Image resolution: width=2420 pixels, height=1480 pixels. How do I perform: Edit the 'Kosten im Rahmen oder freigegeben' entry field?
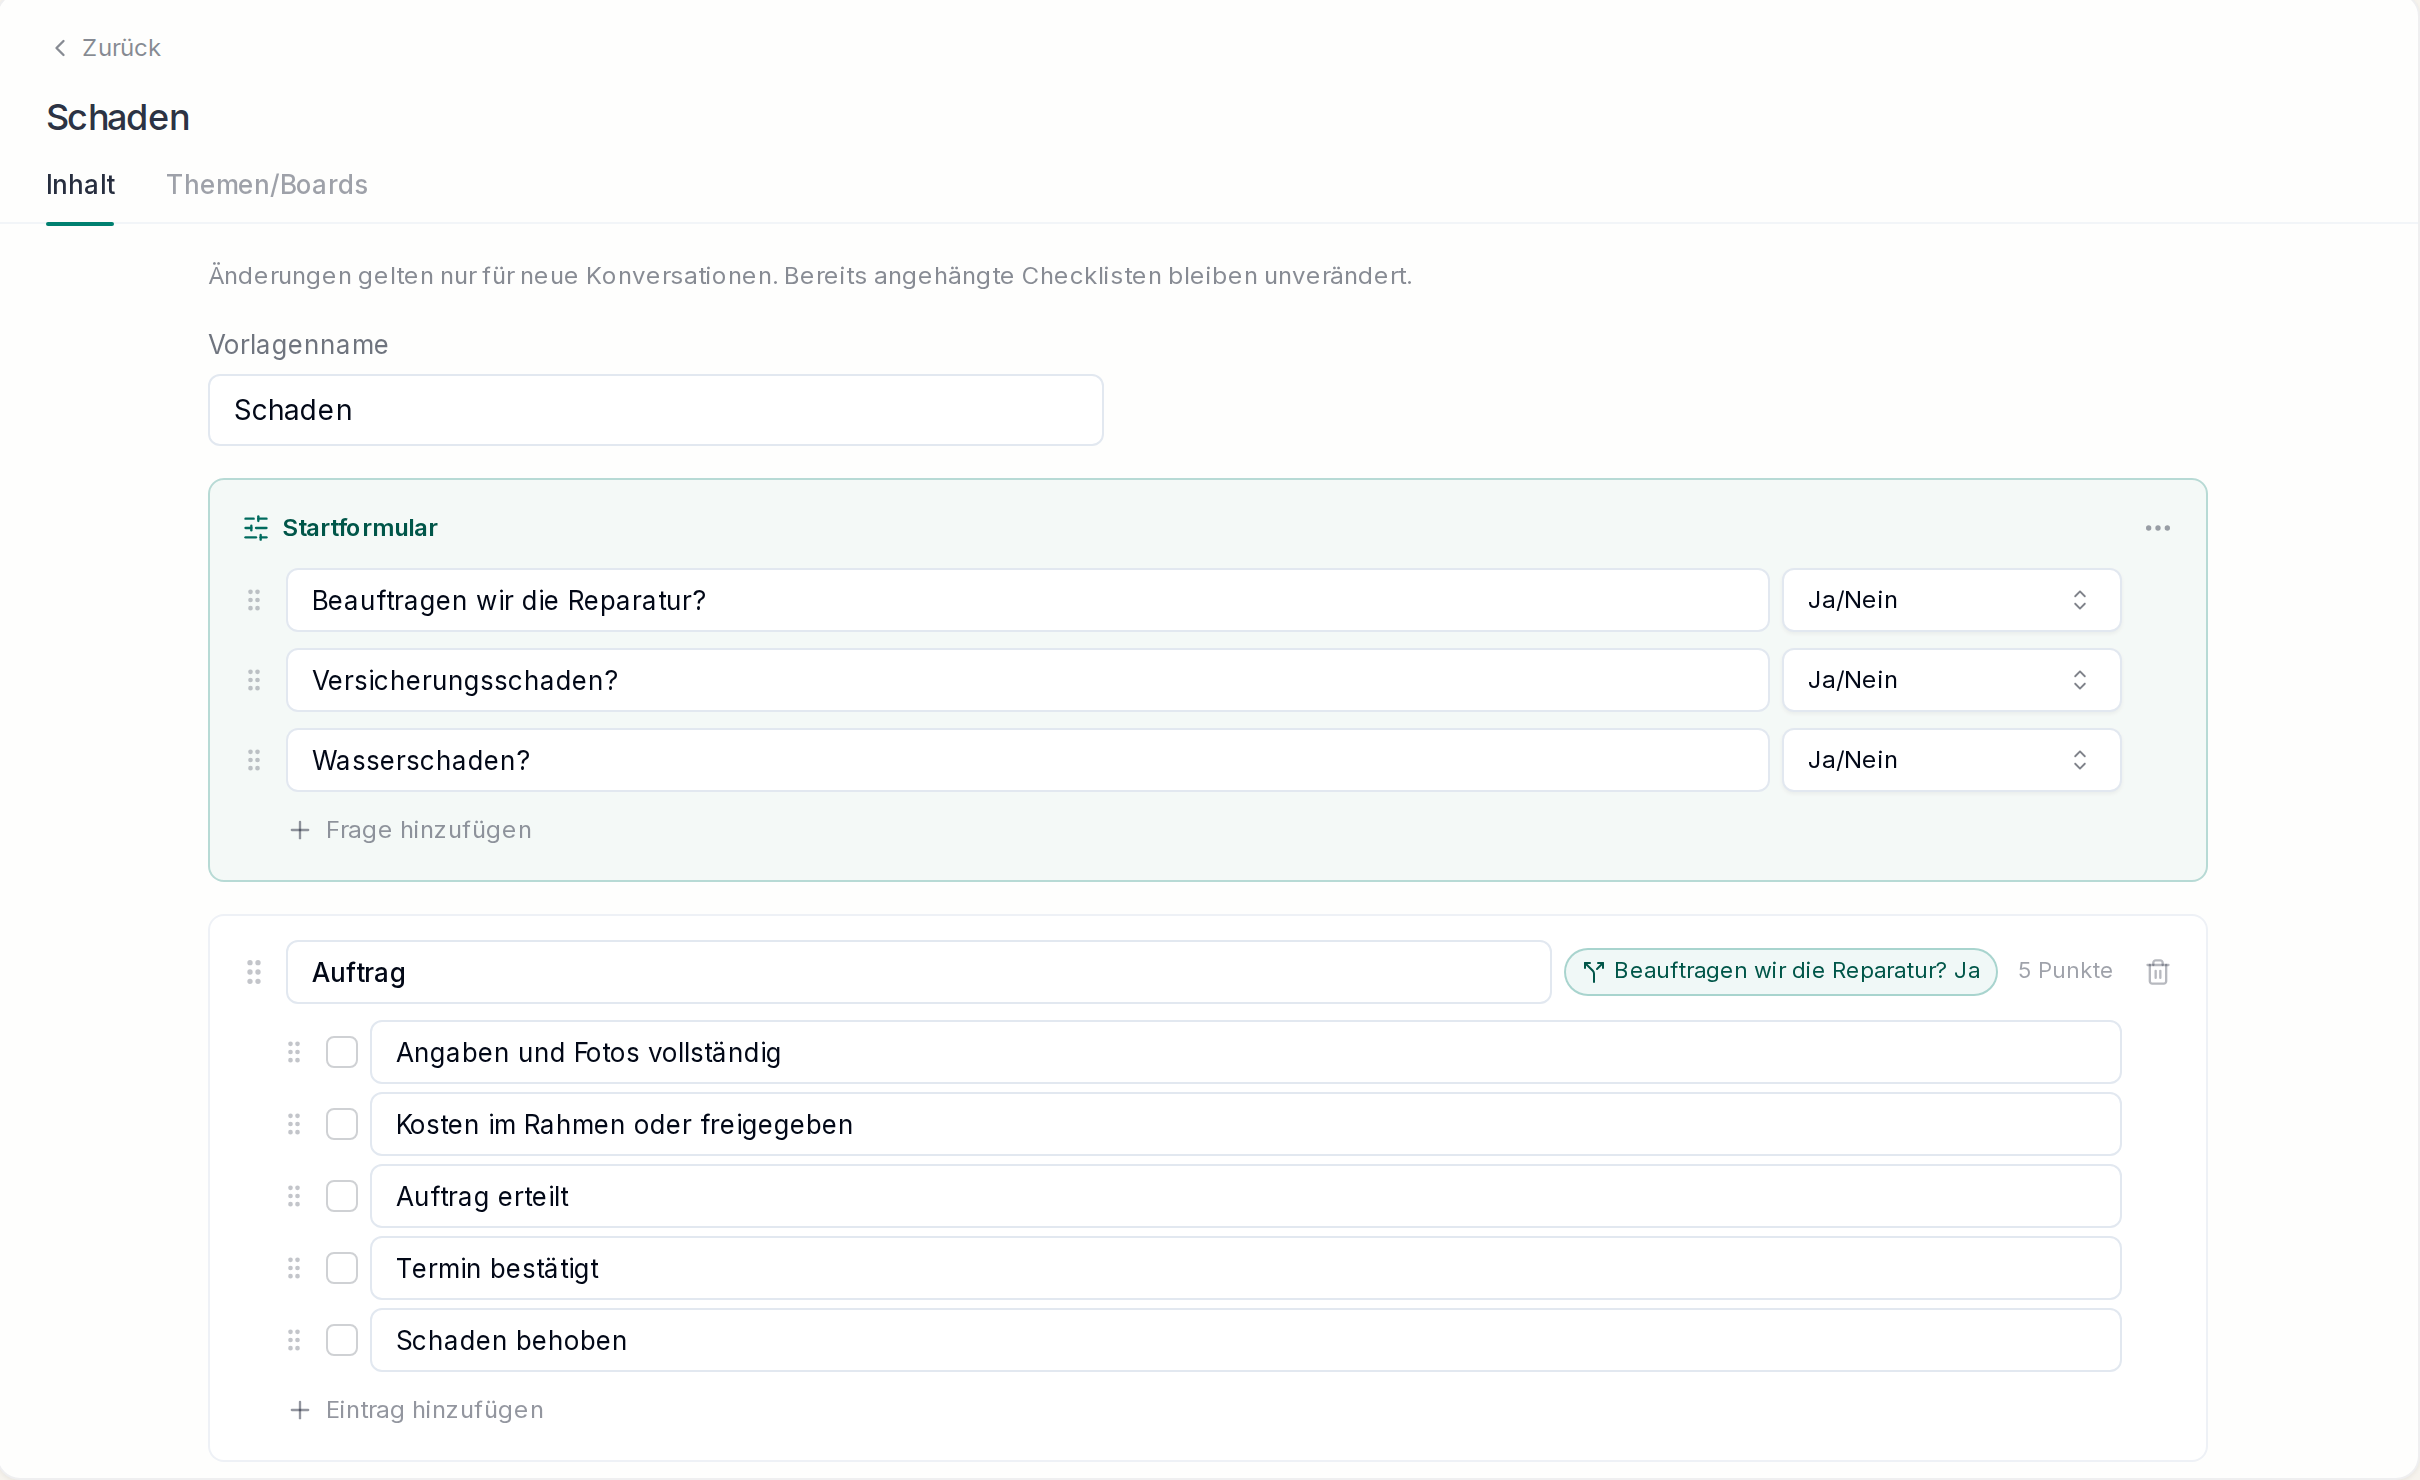point(1246,1124)
